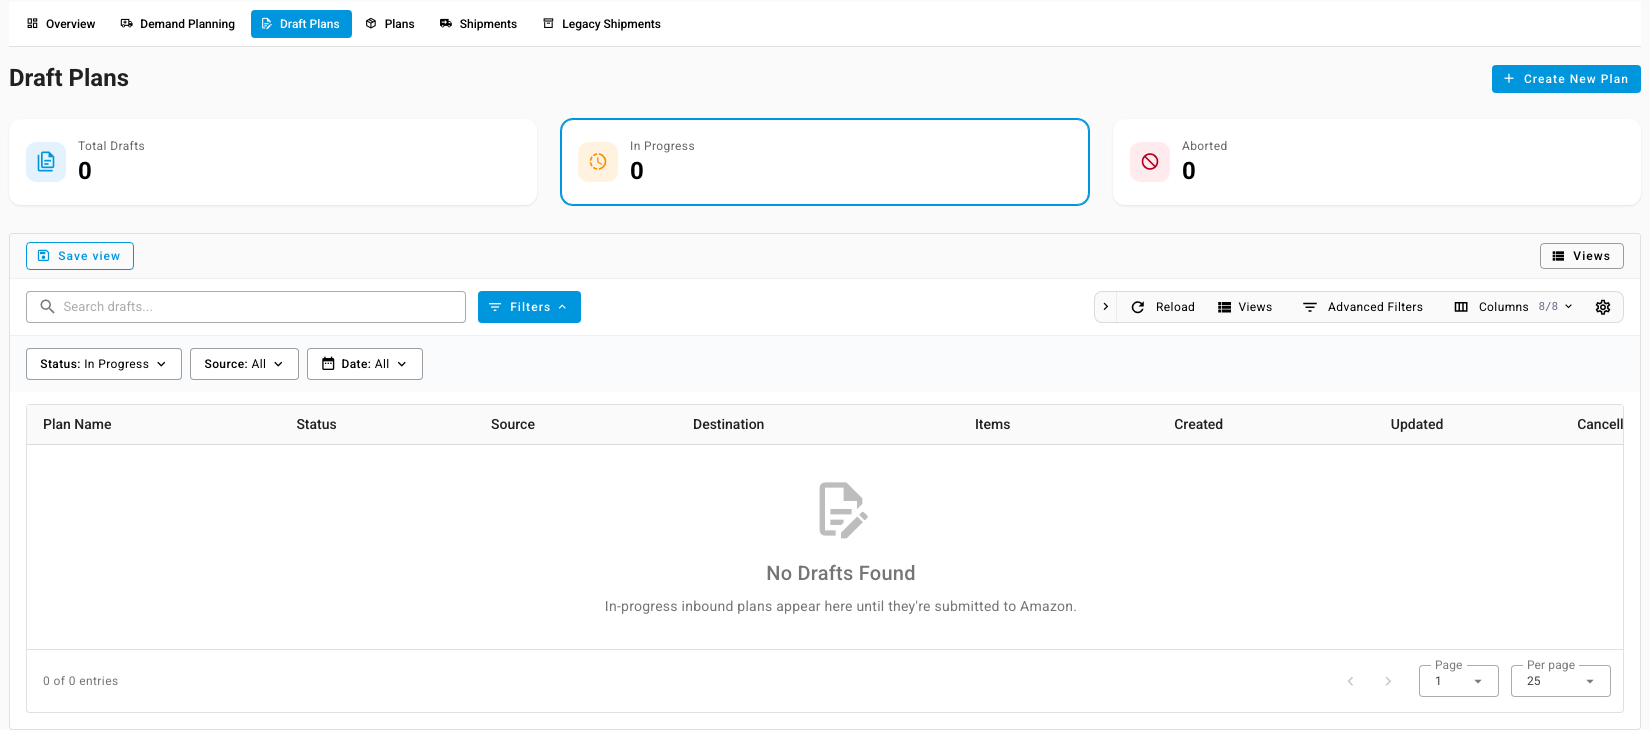
Task: Click the Save view button
Action: 80,256
